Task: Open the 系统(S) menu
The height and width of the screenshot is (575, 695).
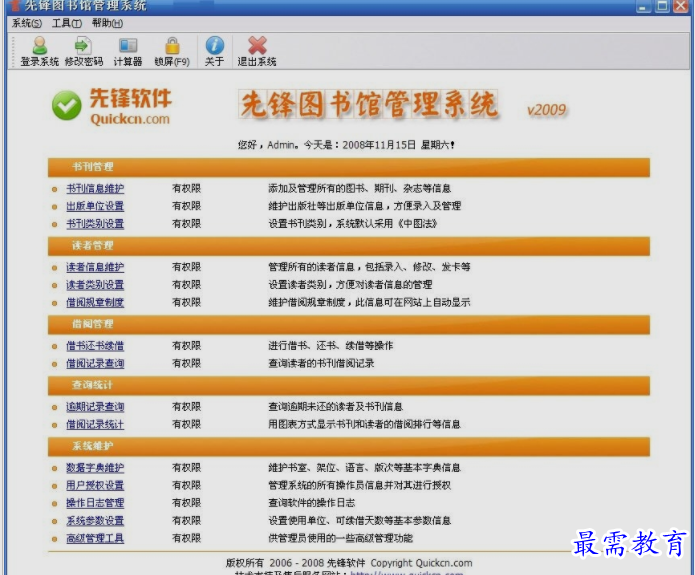Action: point(27,23)
